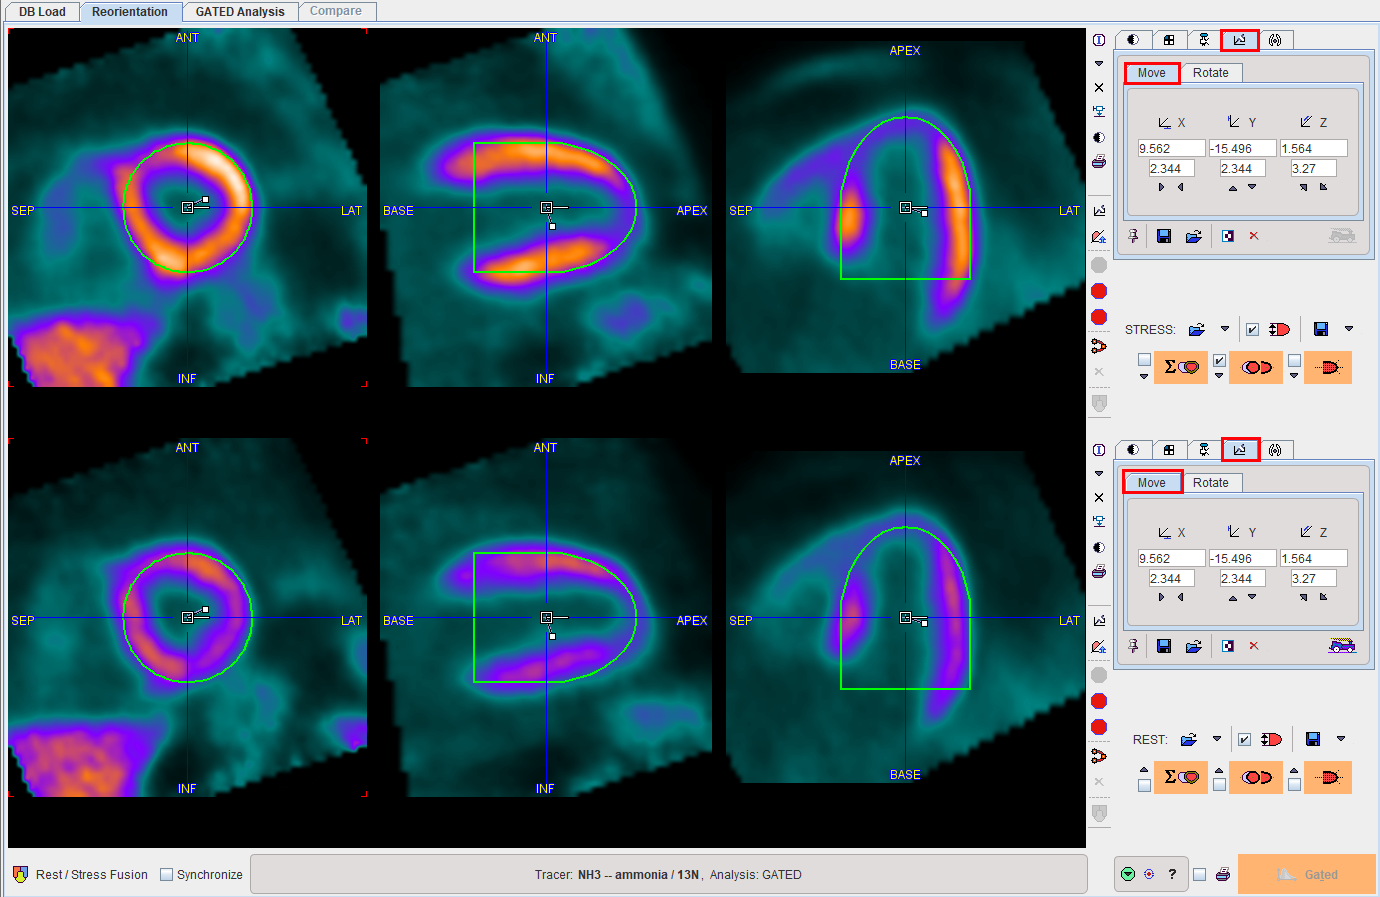Image resolution: width=1380 pixels, height=897 pixels.
Task: Click the REST automatic reorientation truck icon
Action: [1342, 646]
